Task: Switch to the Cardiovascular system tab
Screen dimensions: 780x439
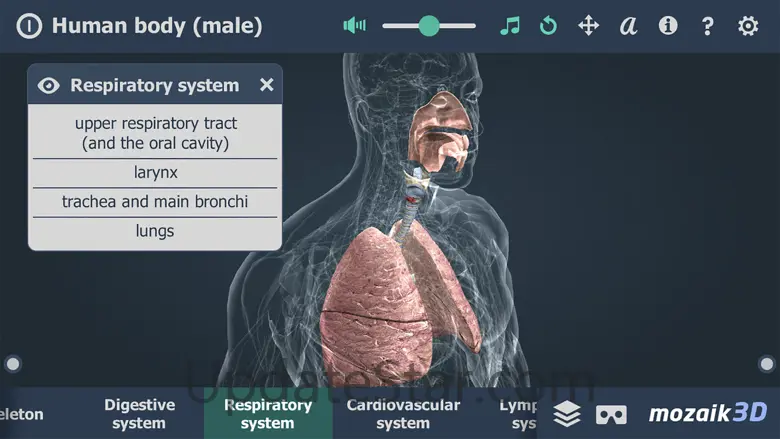Action: [x=403, y=414]
